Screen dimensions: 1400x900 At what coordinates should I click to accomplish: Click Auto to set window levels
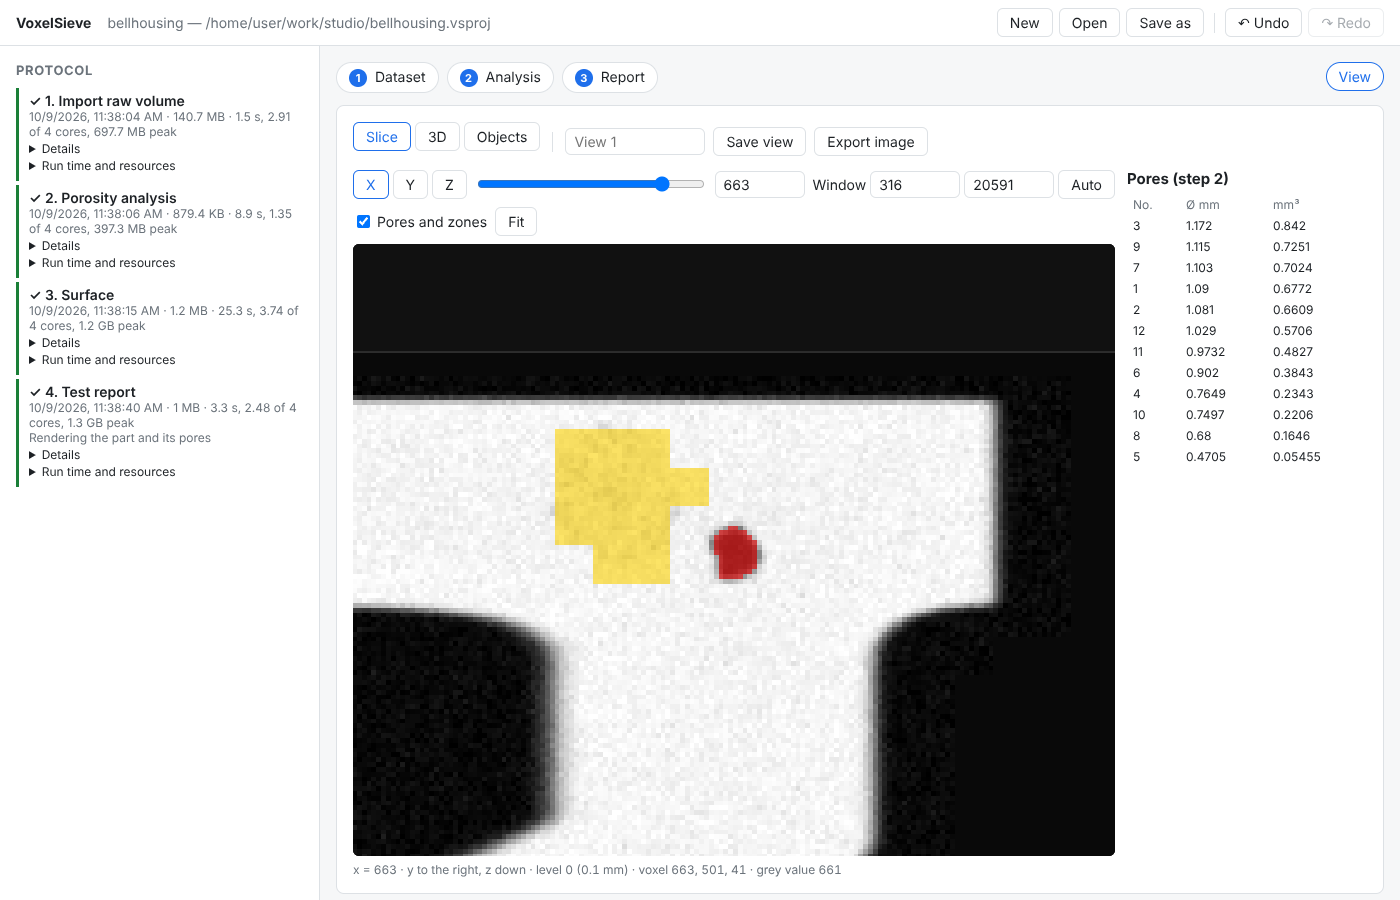1086,185
